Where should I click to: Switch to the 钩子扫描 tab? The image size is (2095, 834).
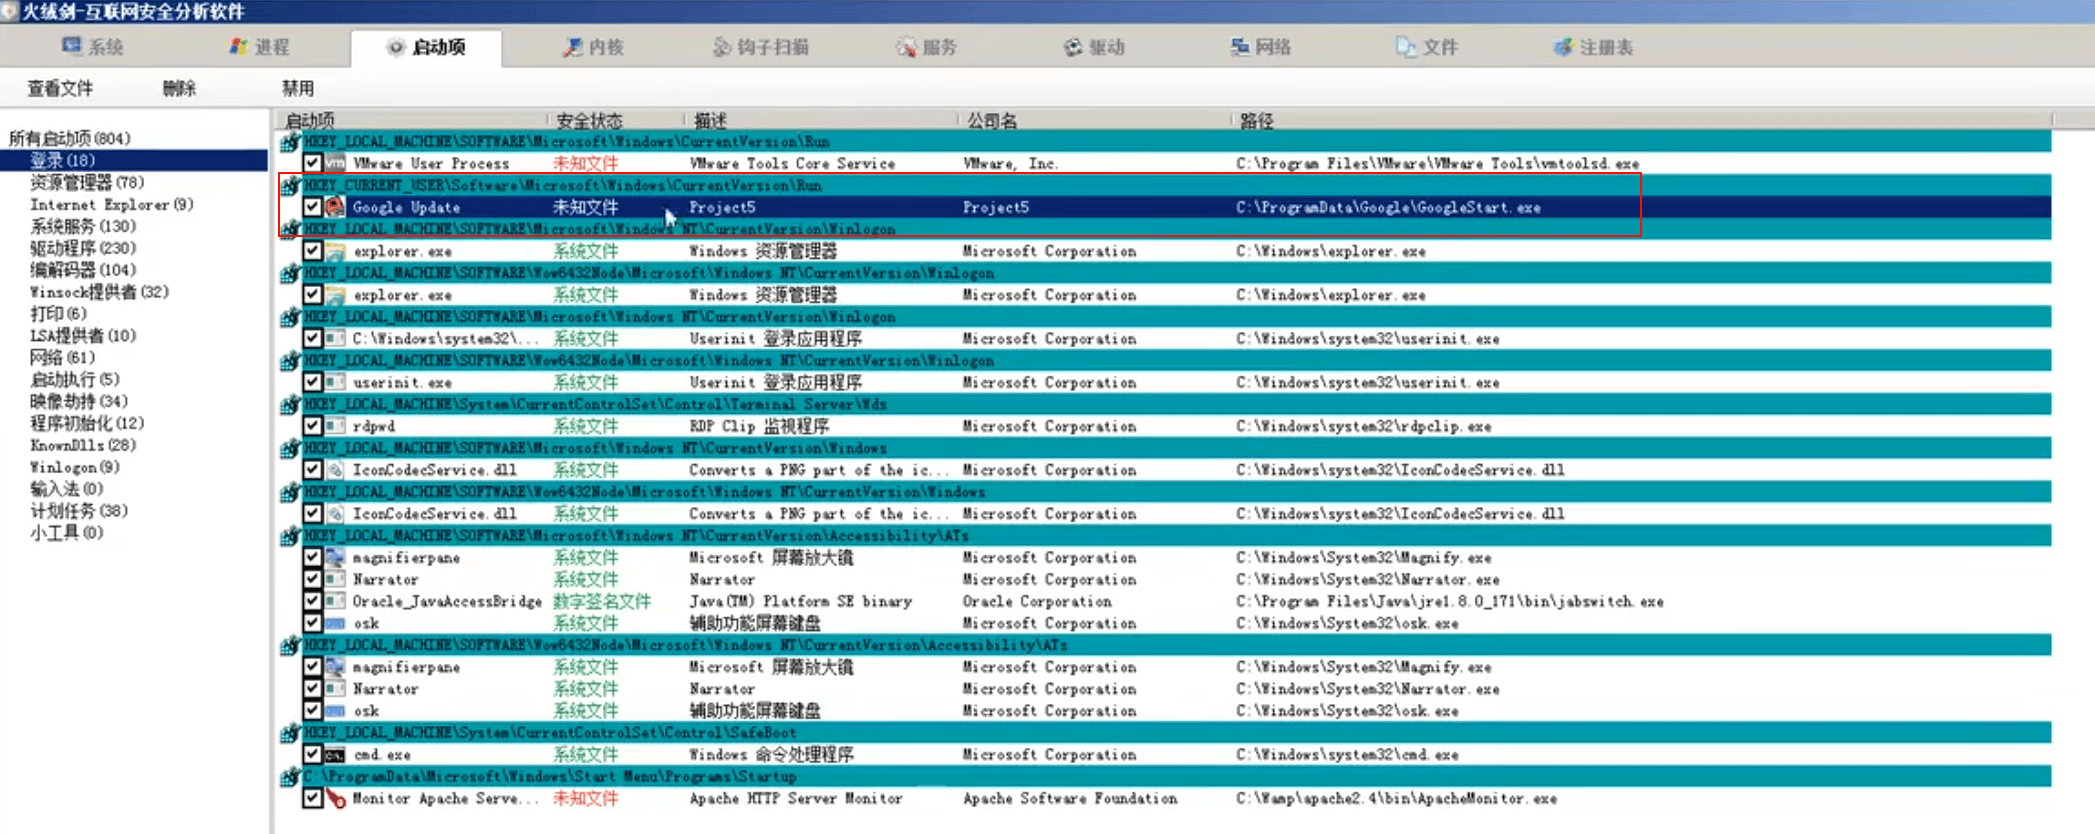click(x=761, y=47)
